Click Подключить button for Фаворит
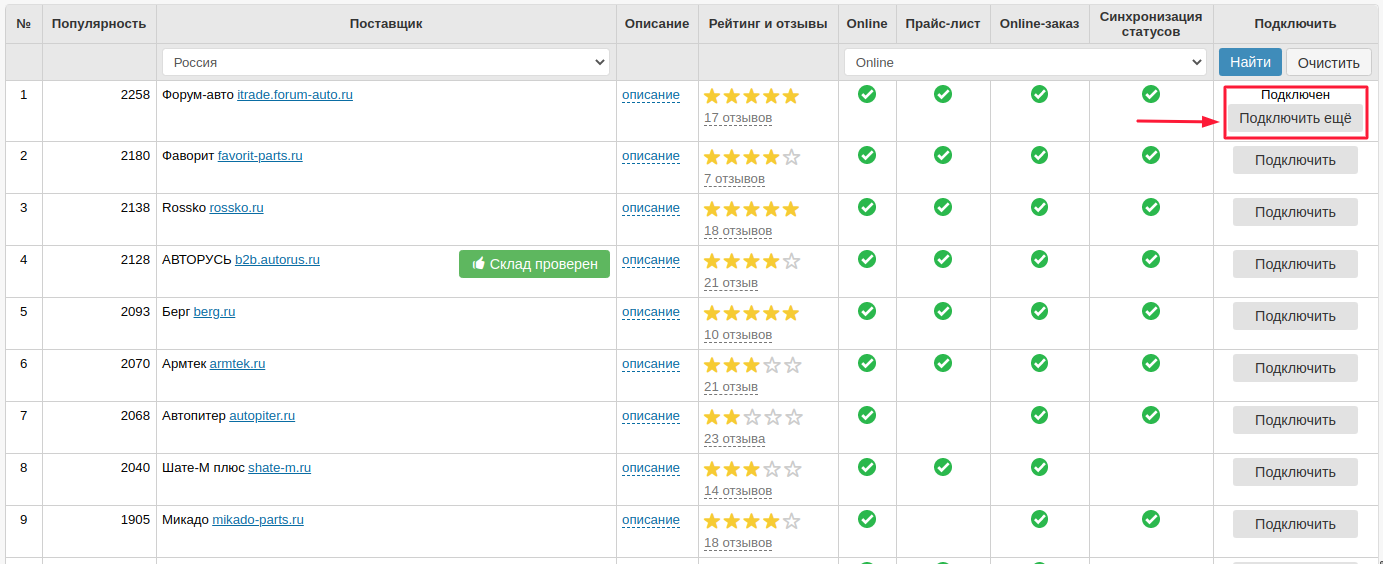This screenshot has height=564, width=1383. click(1295, 160)
